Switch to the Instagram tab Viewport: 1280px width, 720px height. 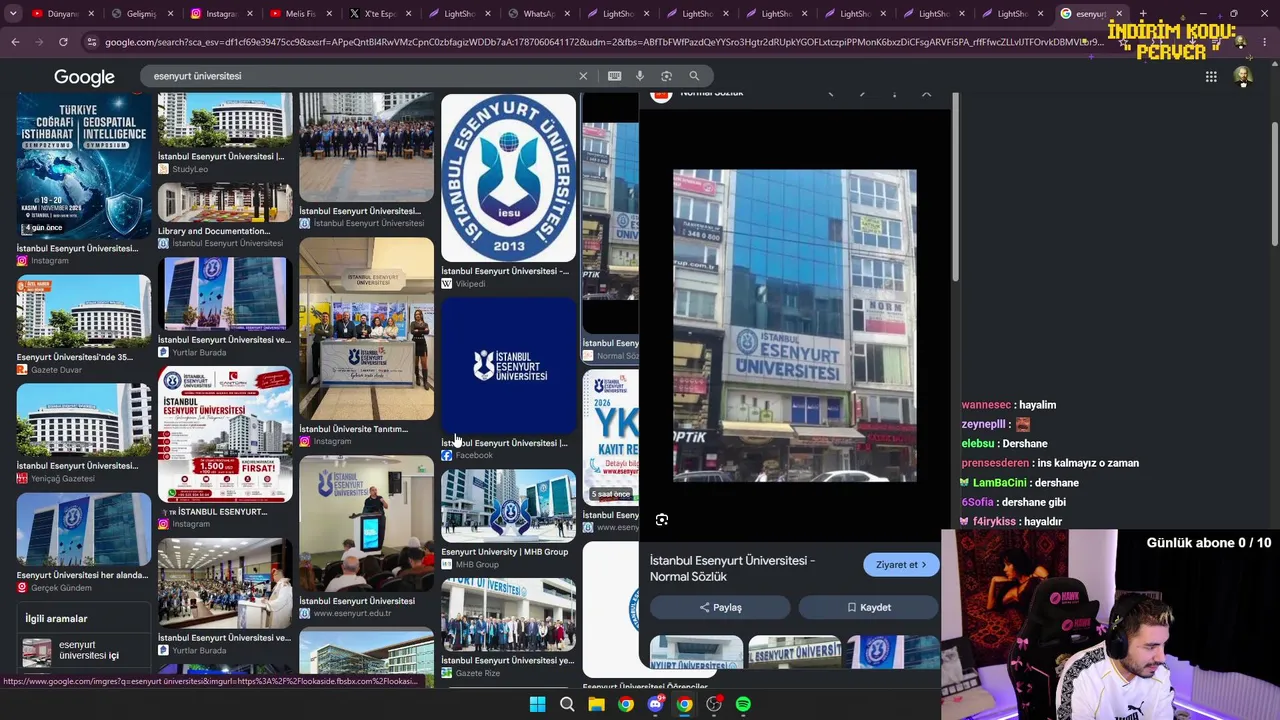click(x=220, y=14)
